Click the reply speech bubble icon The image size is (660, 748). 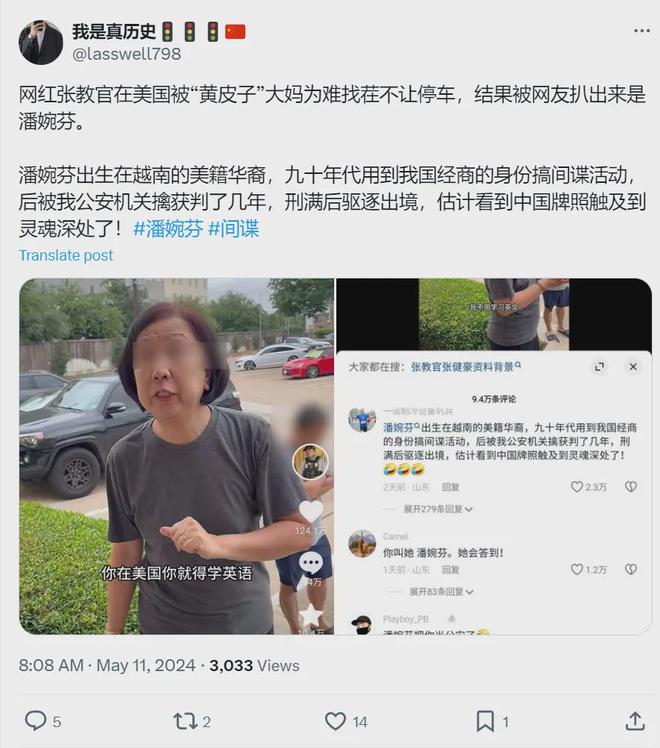36,721
